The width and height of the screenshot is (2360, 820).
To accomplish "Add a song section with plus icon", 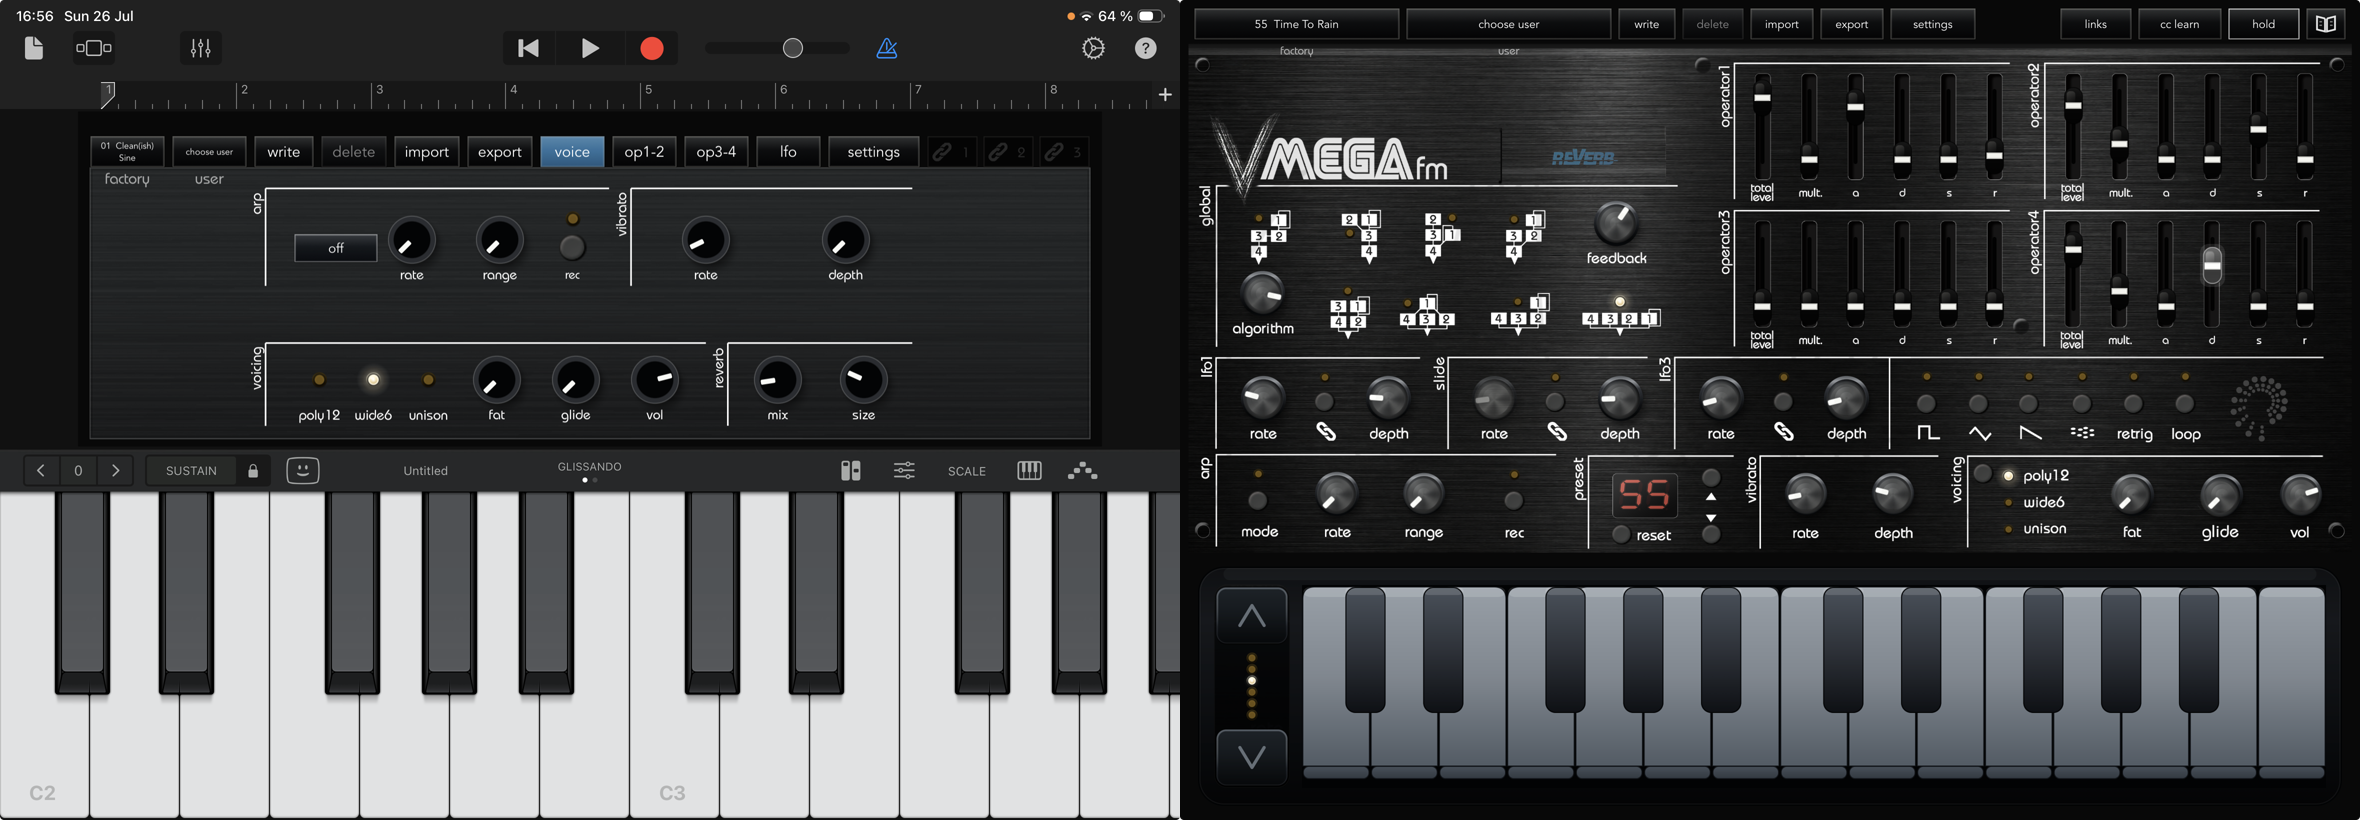I will pyautogui.click(x=1165, y=94).
